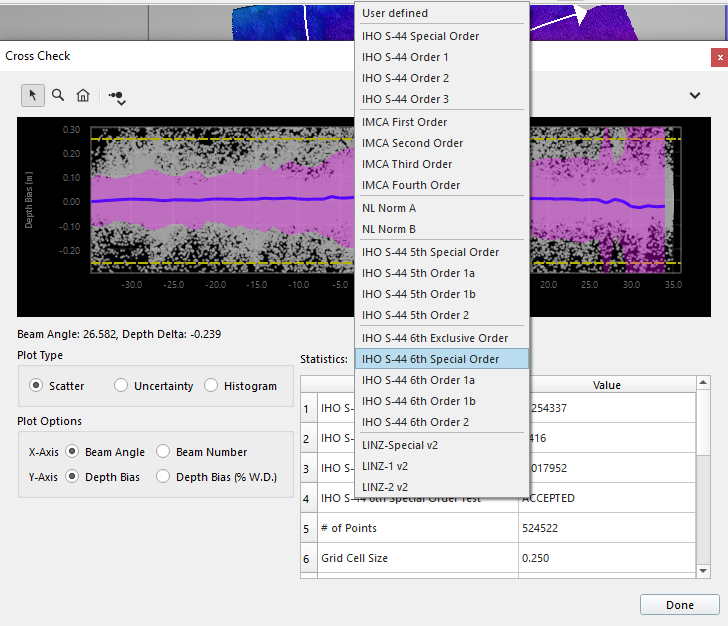This screenshot has width=728, height=626.
Task: Set X-Axis to Beam Number
Action: [164, 452]
